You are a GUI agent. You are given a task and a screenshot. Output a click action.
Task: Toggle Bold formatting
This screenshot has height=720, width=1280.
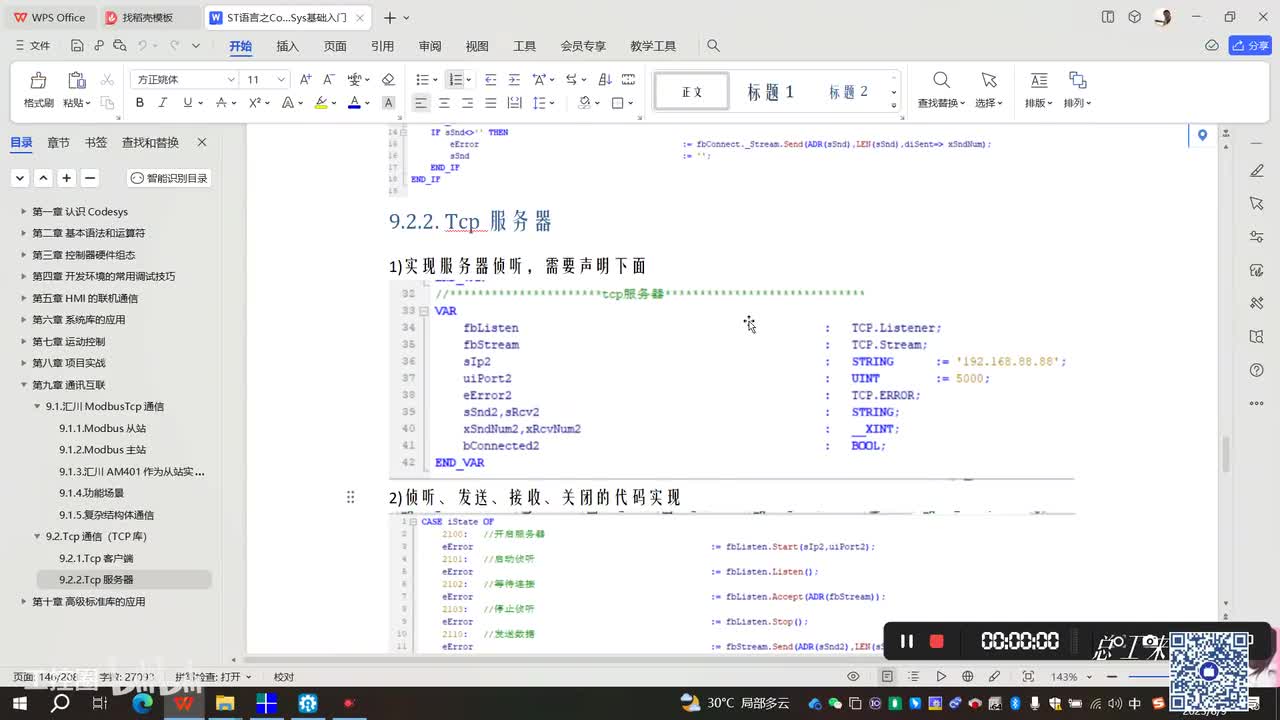point(140,103)
